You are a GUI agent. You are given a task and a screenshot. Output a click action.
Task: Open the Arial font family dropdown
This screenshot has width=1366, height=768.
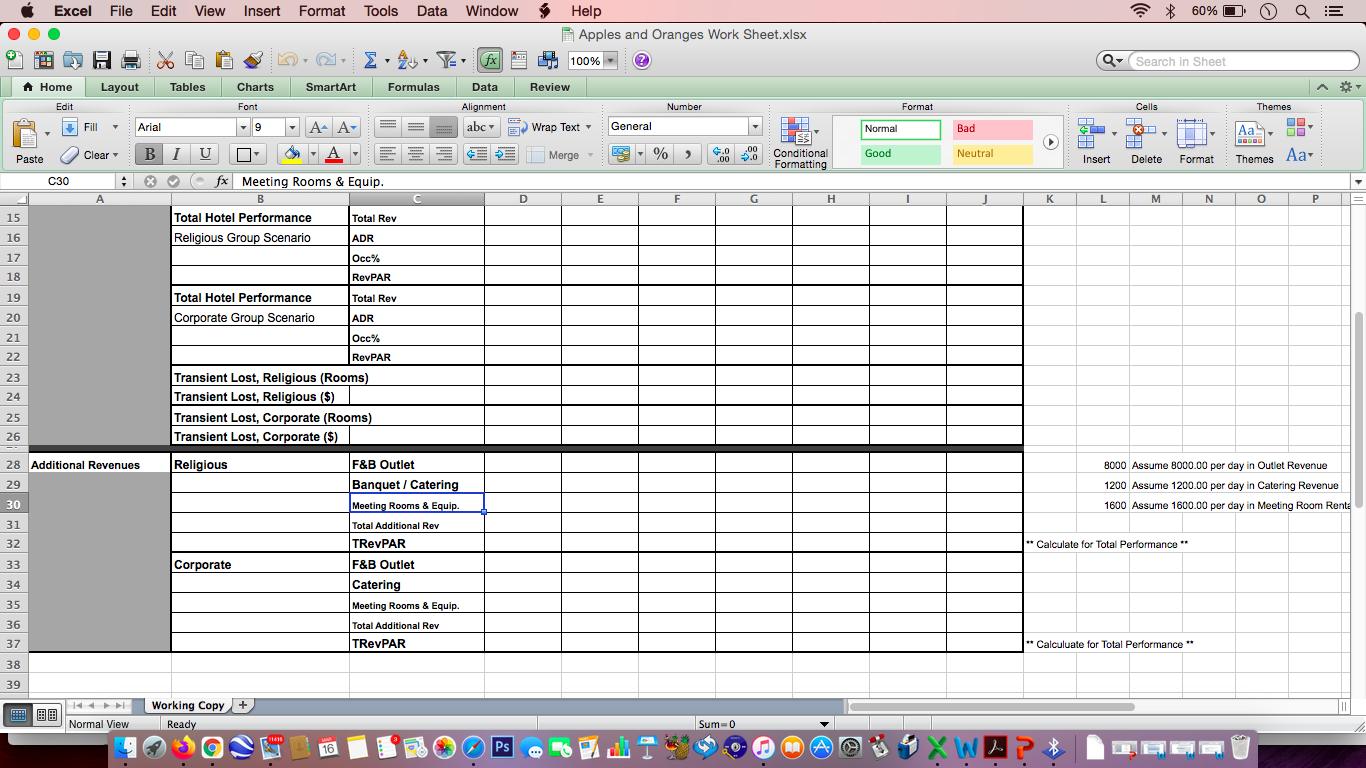241,126
